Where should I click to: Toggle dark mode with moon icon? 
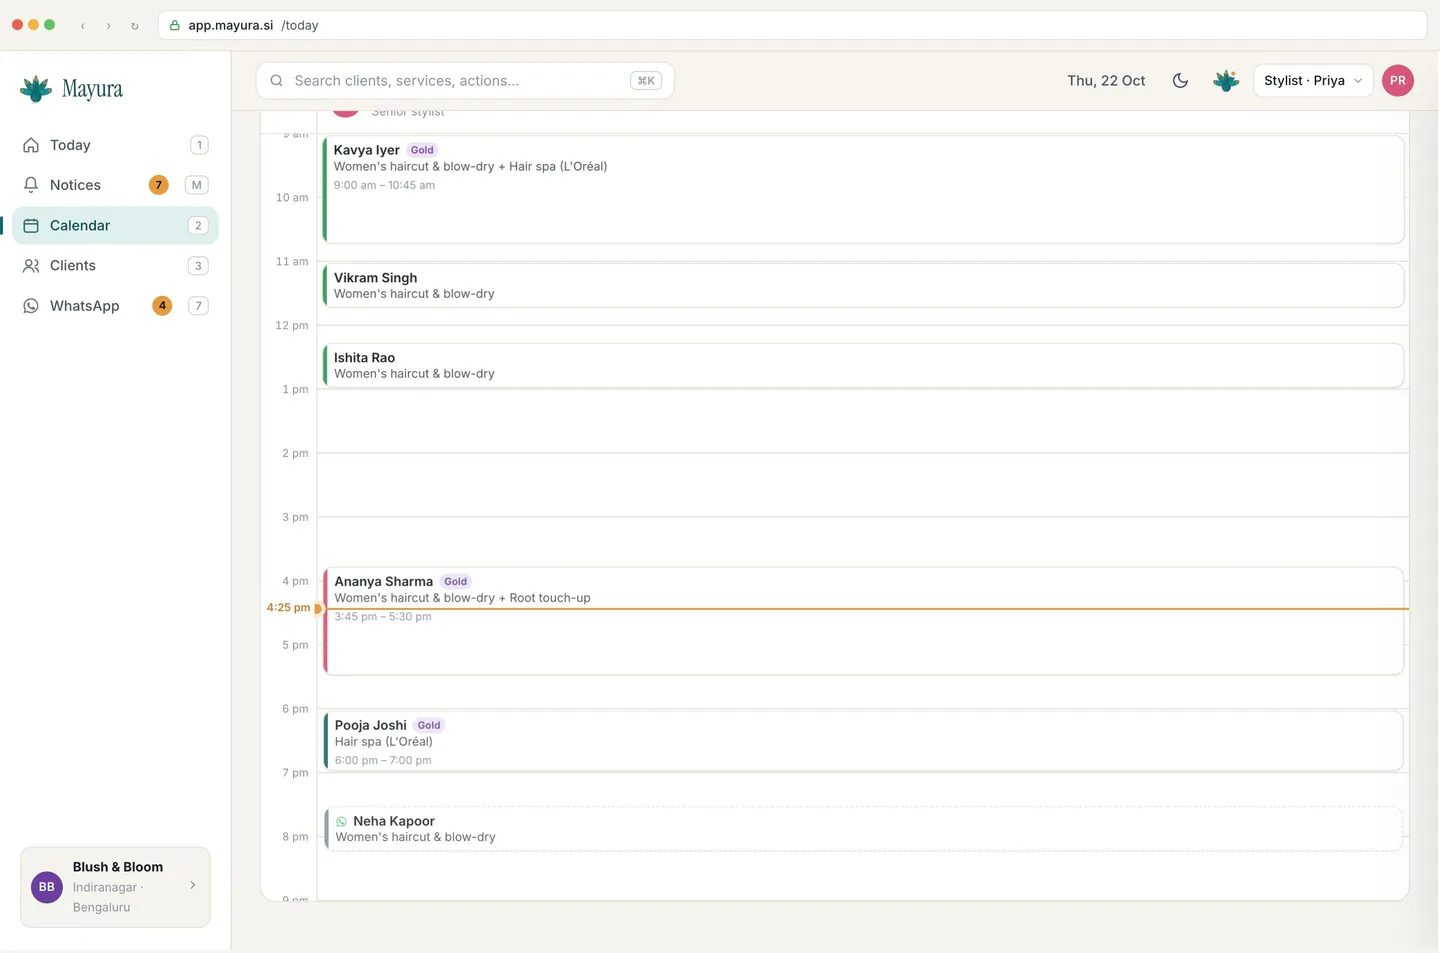[1180, 81]
